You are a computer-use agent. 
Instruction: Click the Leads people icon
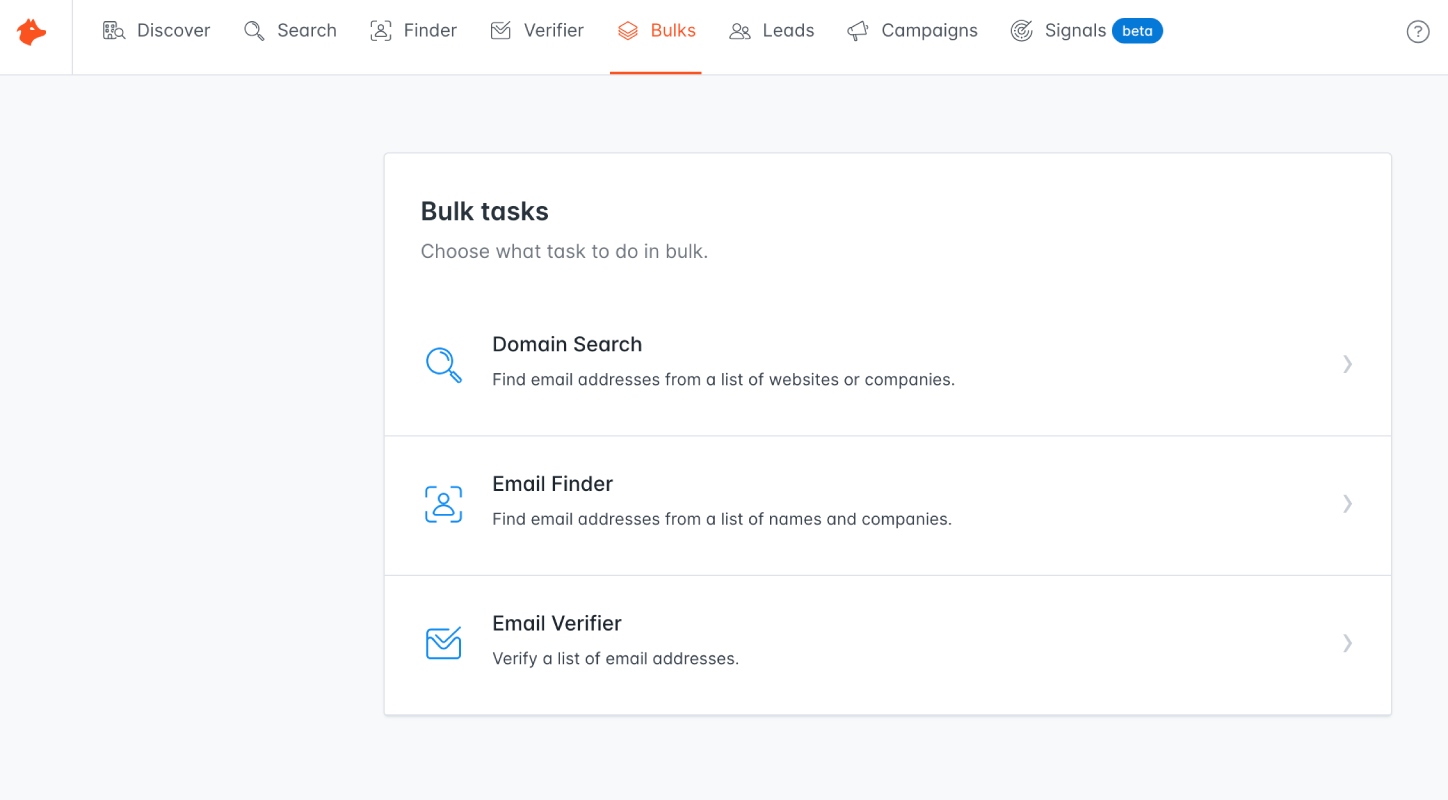pos(740,31)
